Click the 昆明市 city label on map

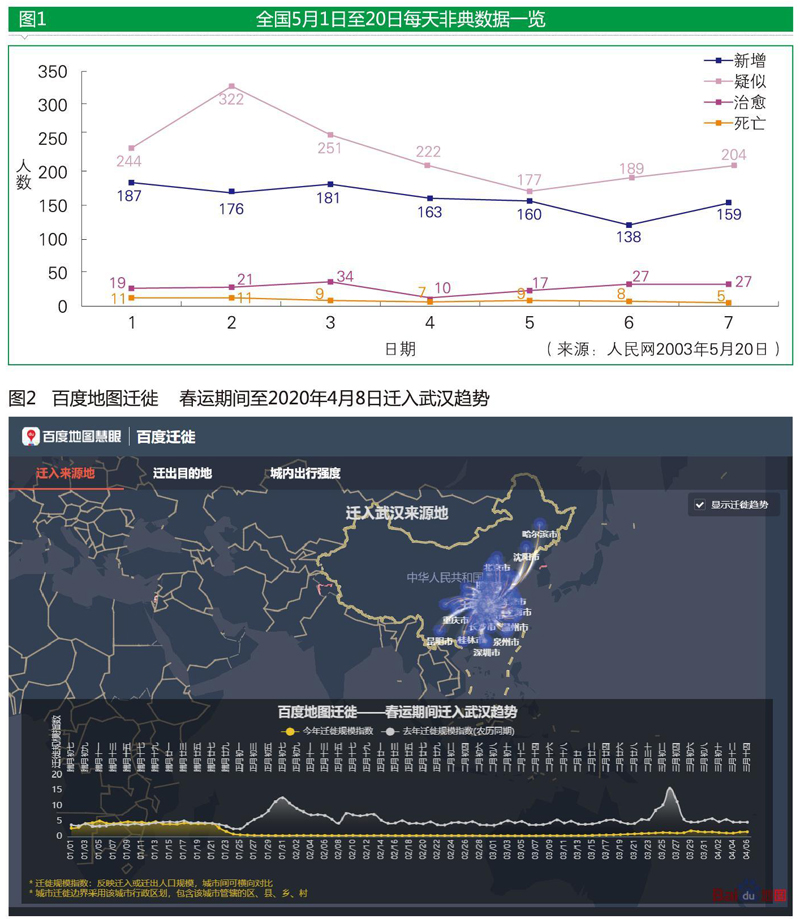click(440, 641)
